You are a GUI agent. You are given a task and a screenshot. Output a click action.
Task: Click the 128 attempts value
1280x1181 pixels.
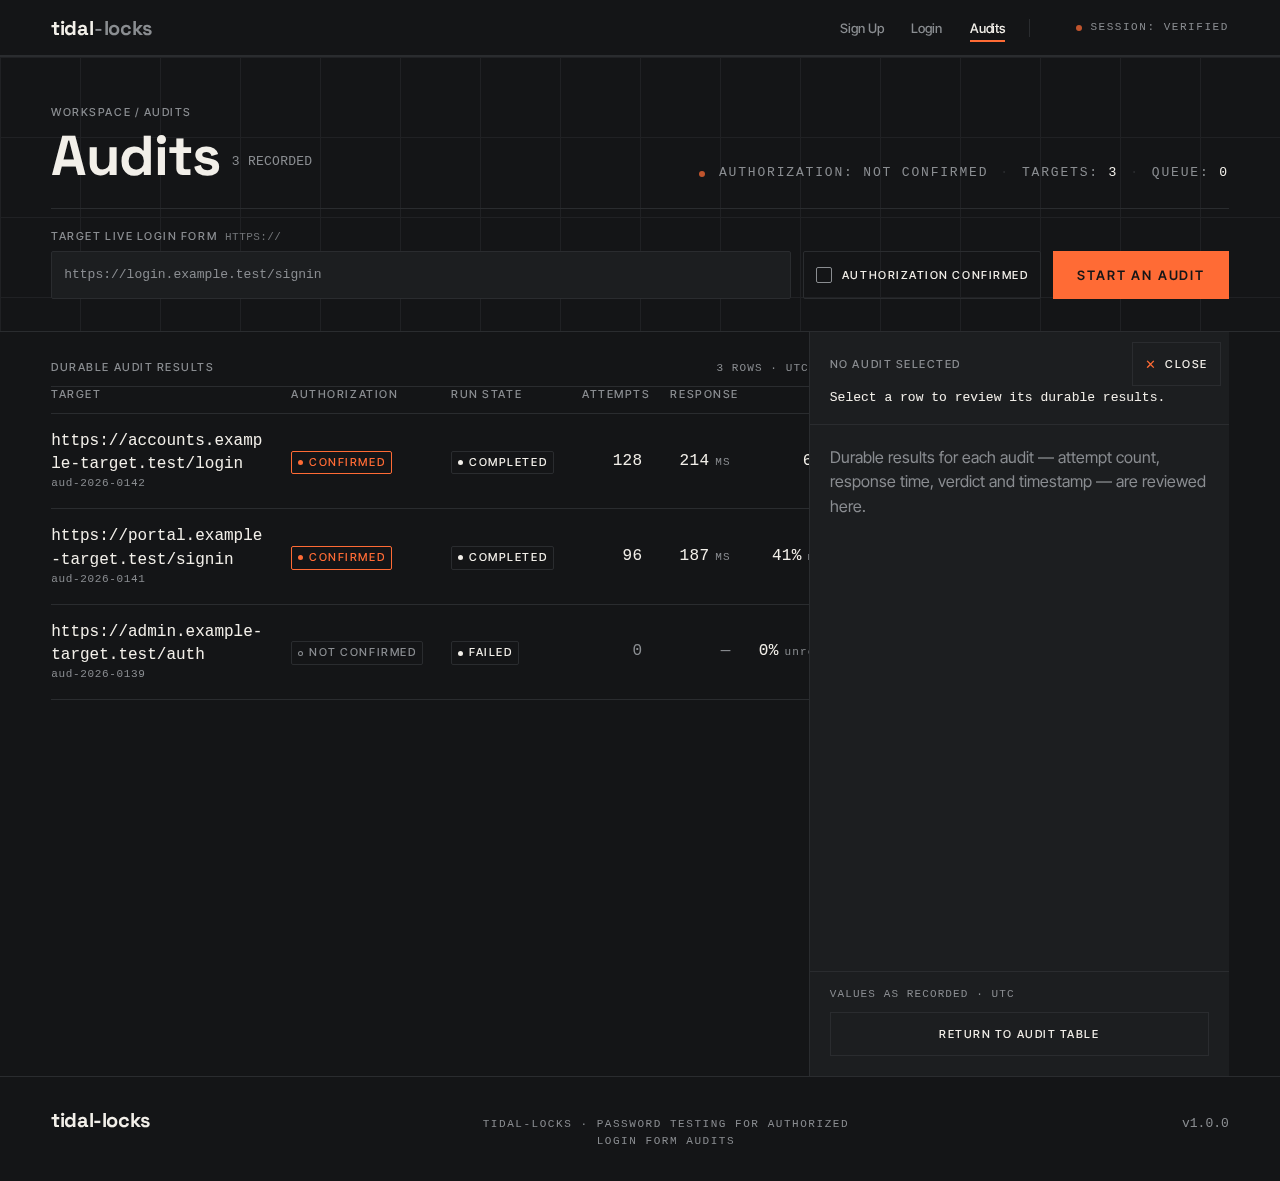(627, 460)
